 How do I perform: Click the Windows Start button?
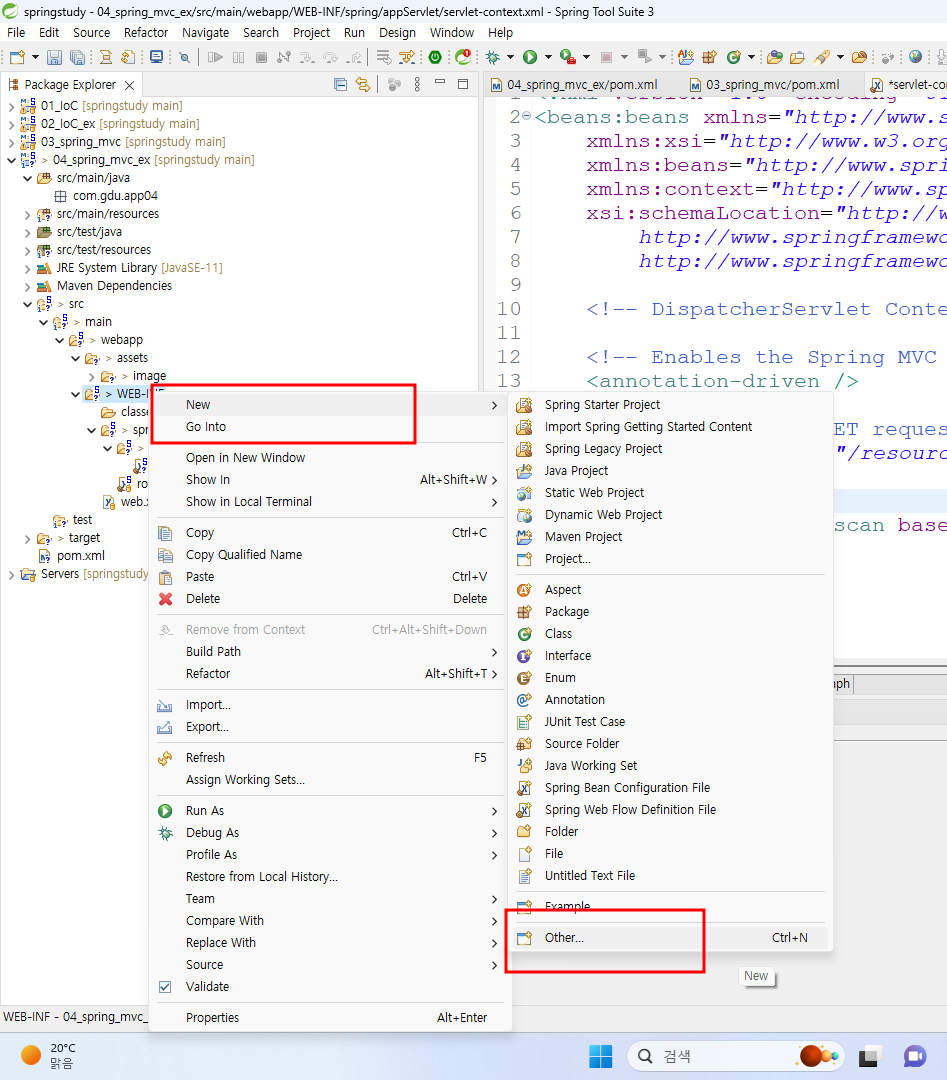[601, 1056]
